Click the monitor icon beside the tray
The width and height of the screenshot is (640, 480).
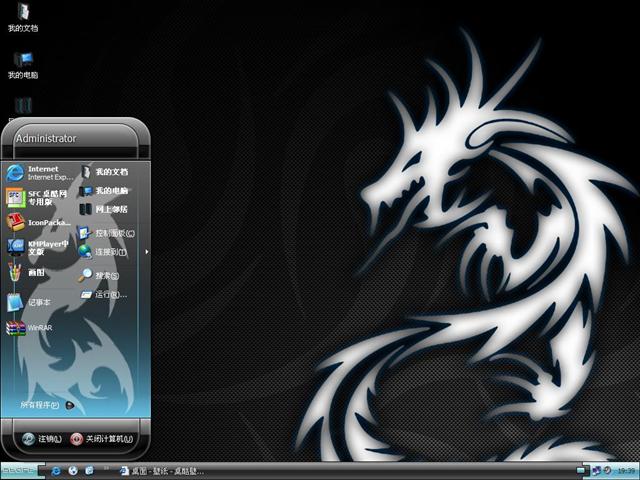[580, 471]
